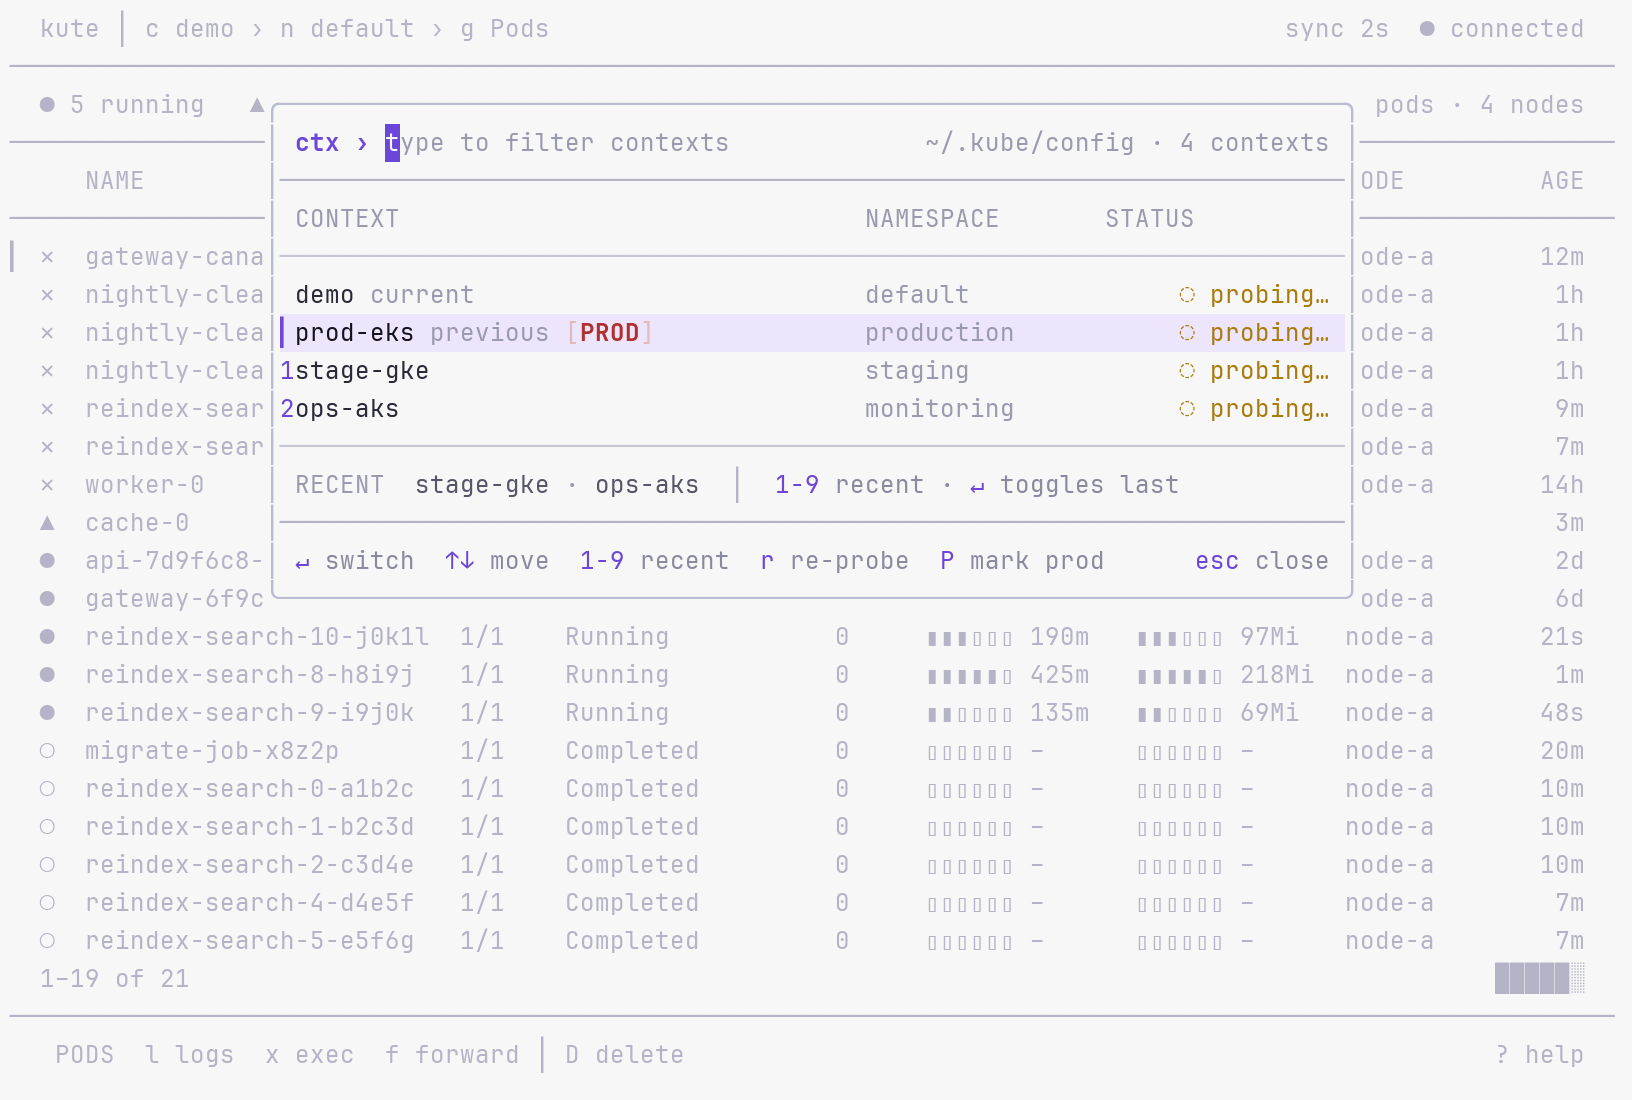The image size is (1632, 1100).
Task: Click the 'reindex-search-4-d4e5f' pod name
Action: click(250, 903)
